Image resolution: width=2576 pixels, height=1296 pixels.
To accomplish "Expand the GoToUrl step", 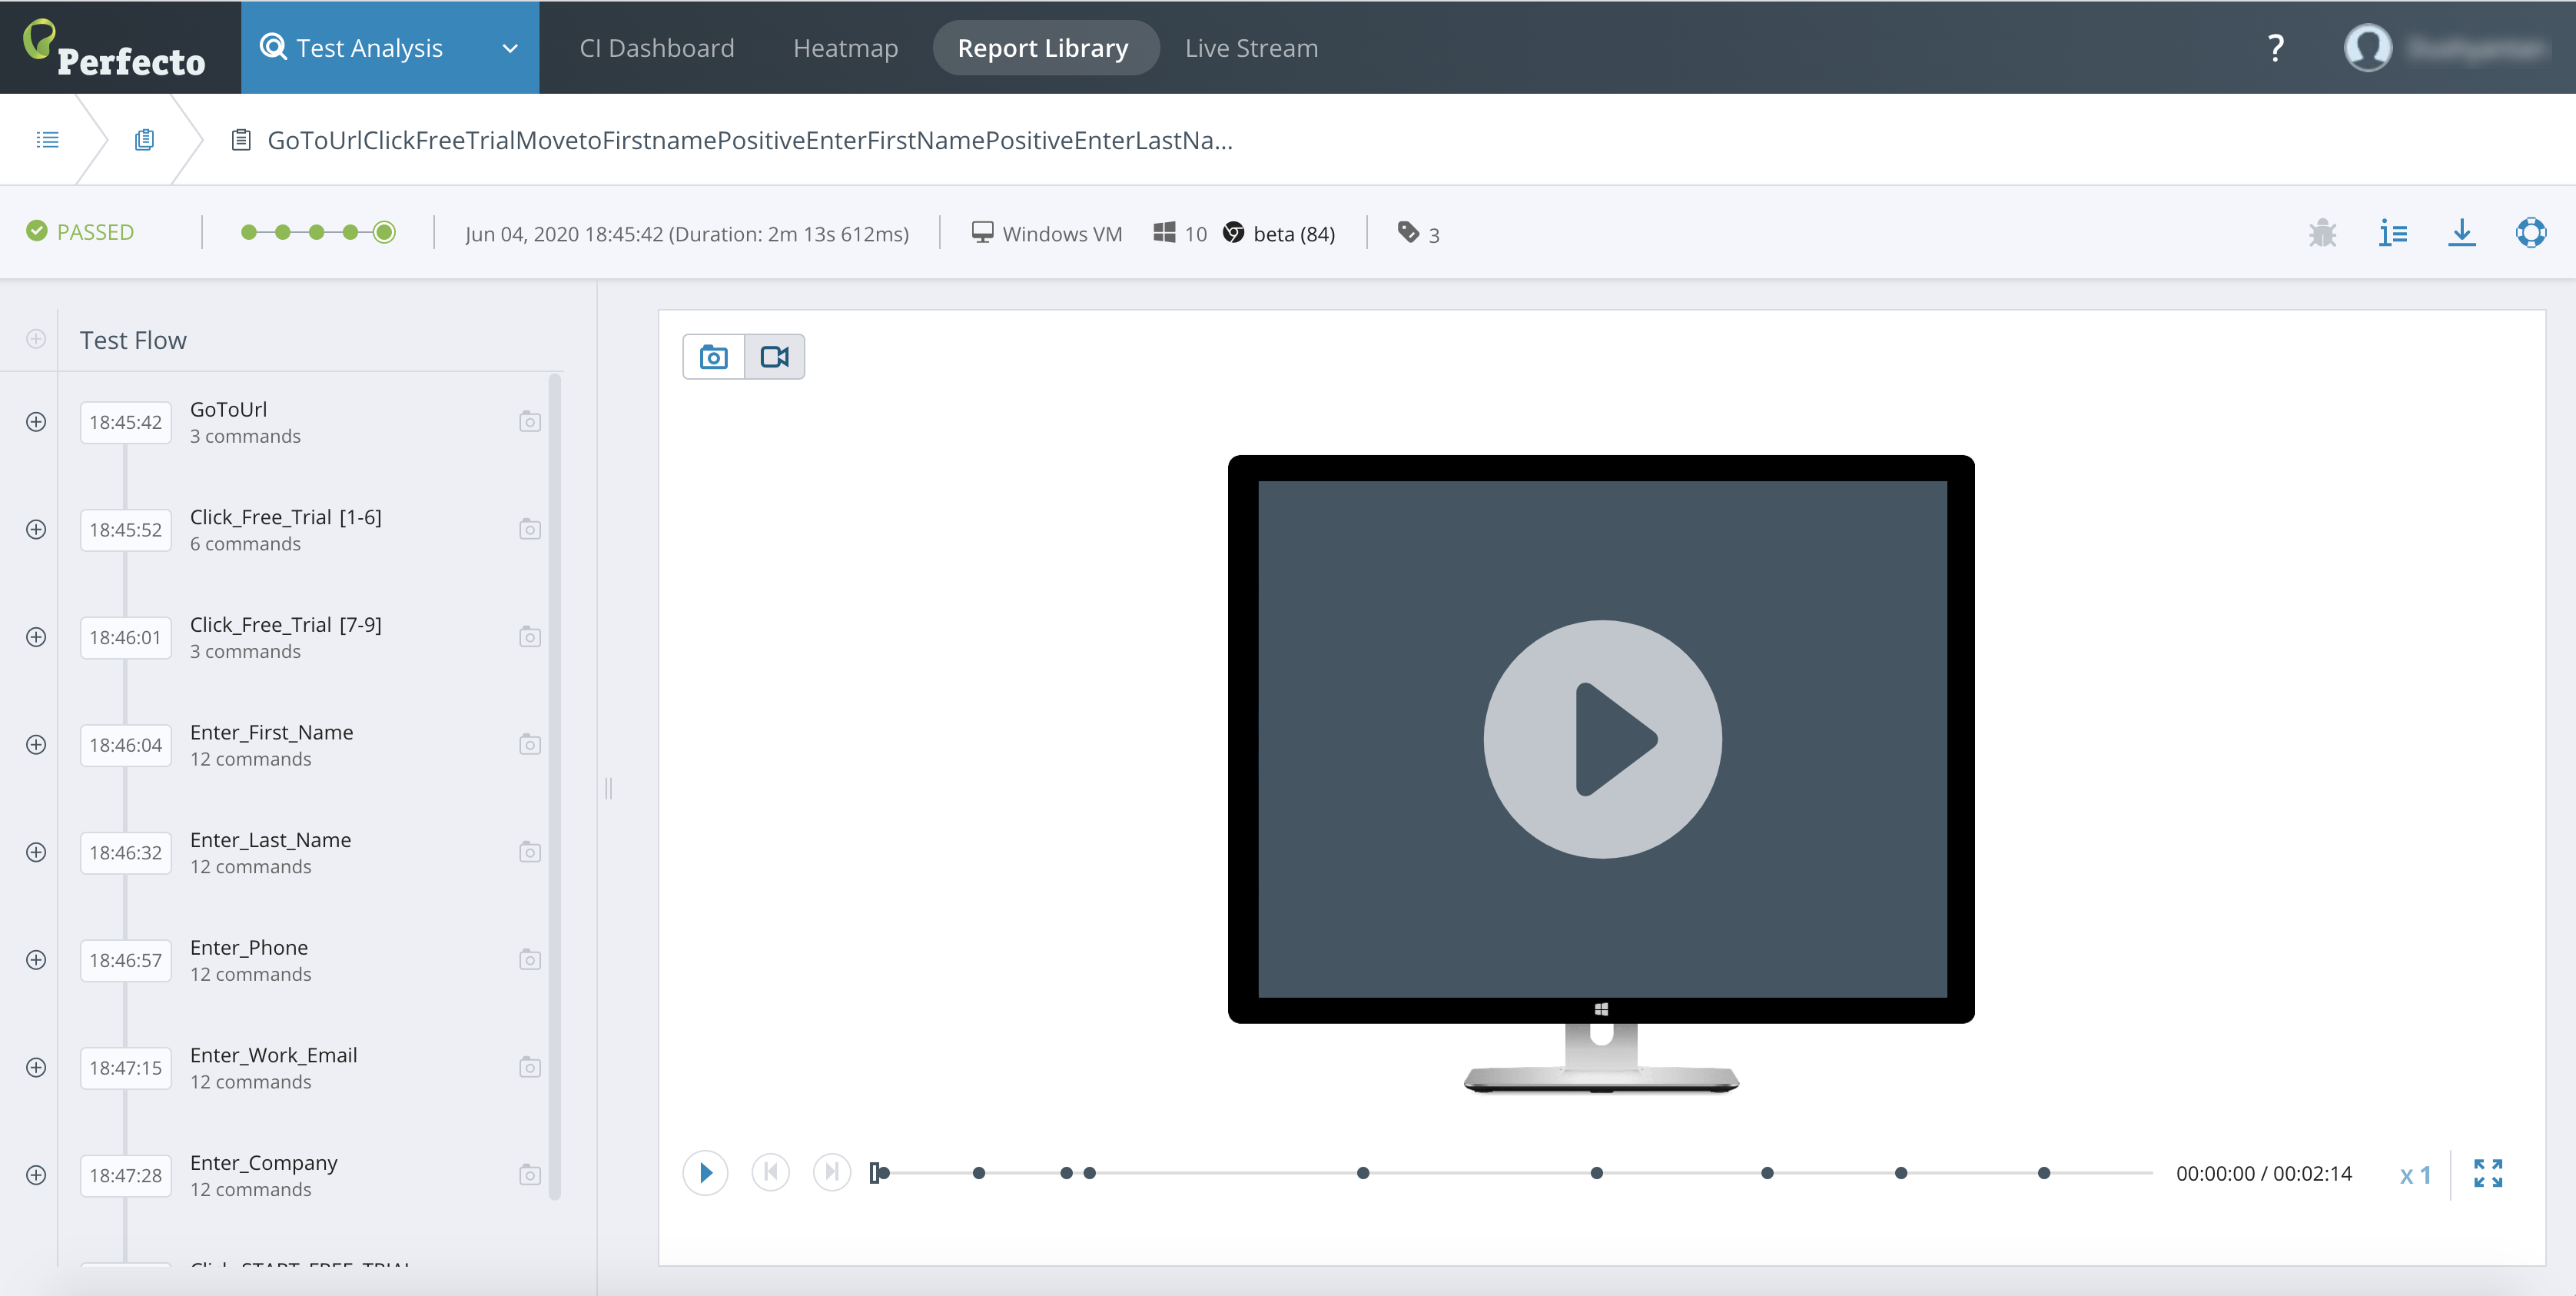I will coord(36,422).
